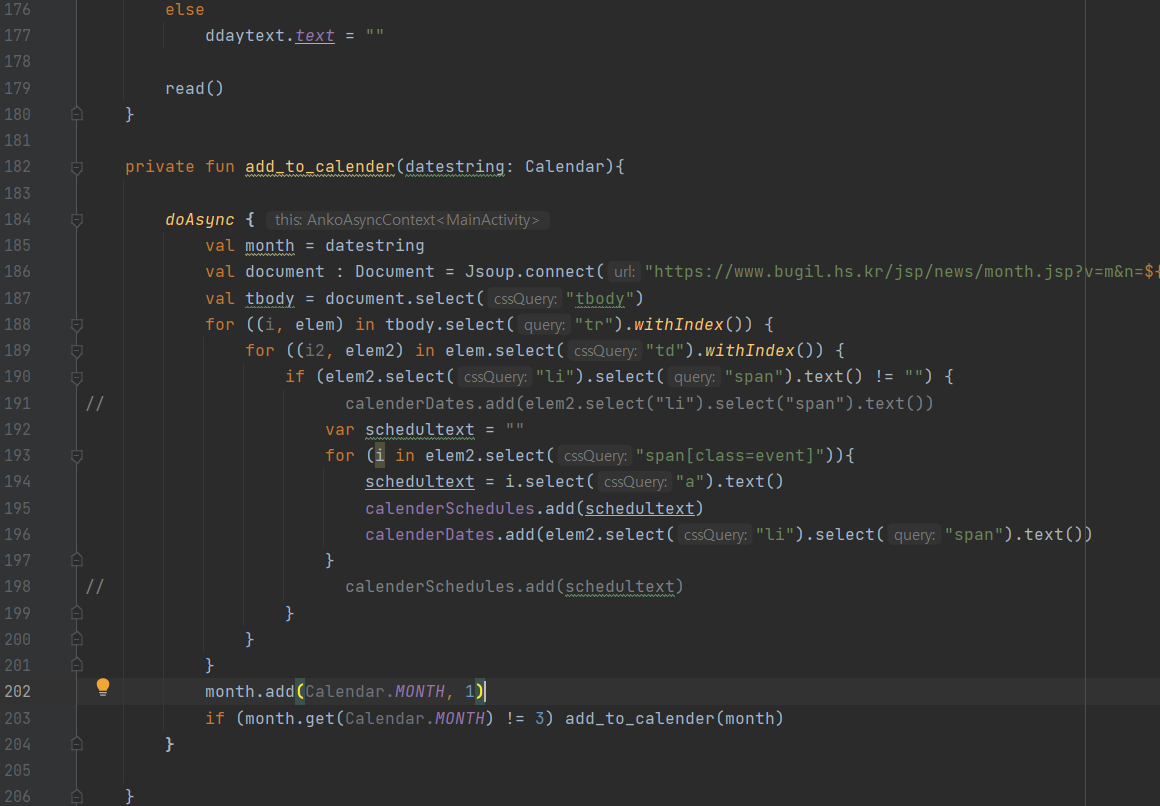Screen dimensions: 1160x806
Task: Fold the span event for loop, line 193
Action: [x=77, y=455]
